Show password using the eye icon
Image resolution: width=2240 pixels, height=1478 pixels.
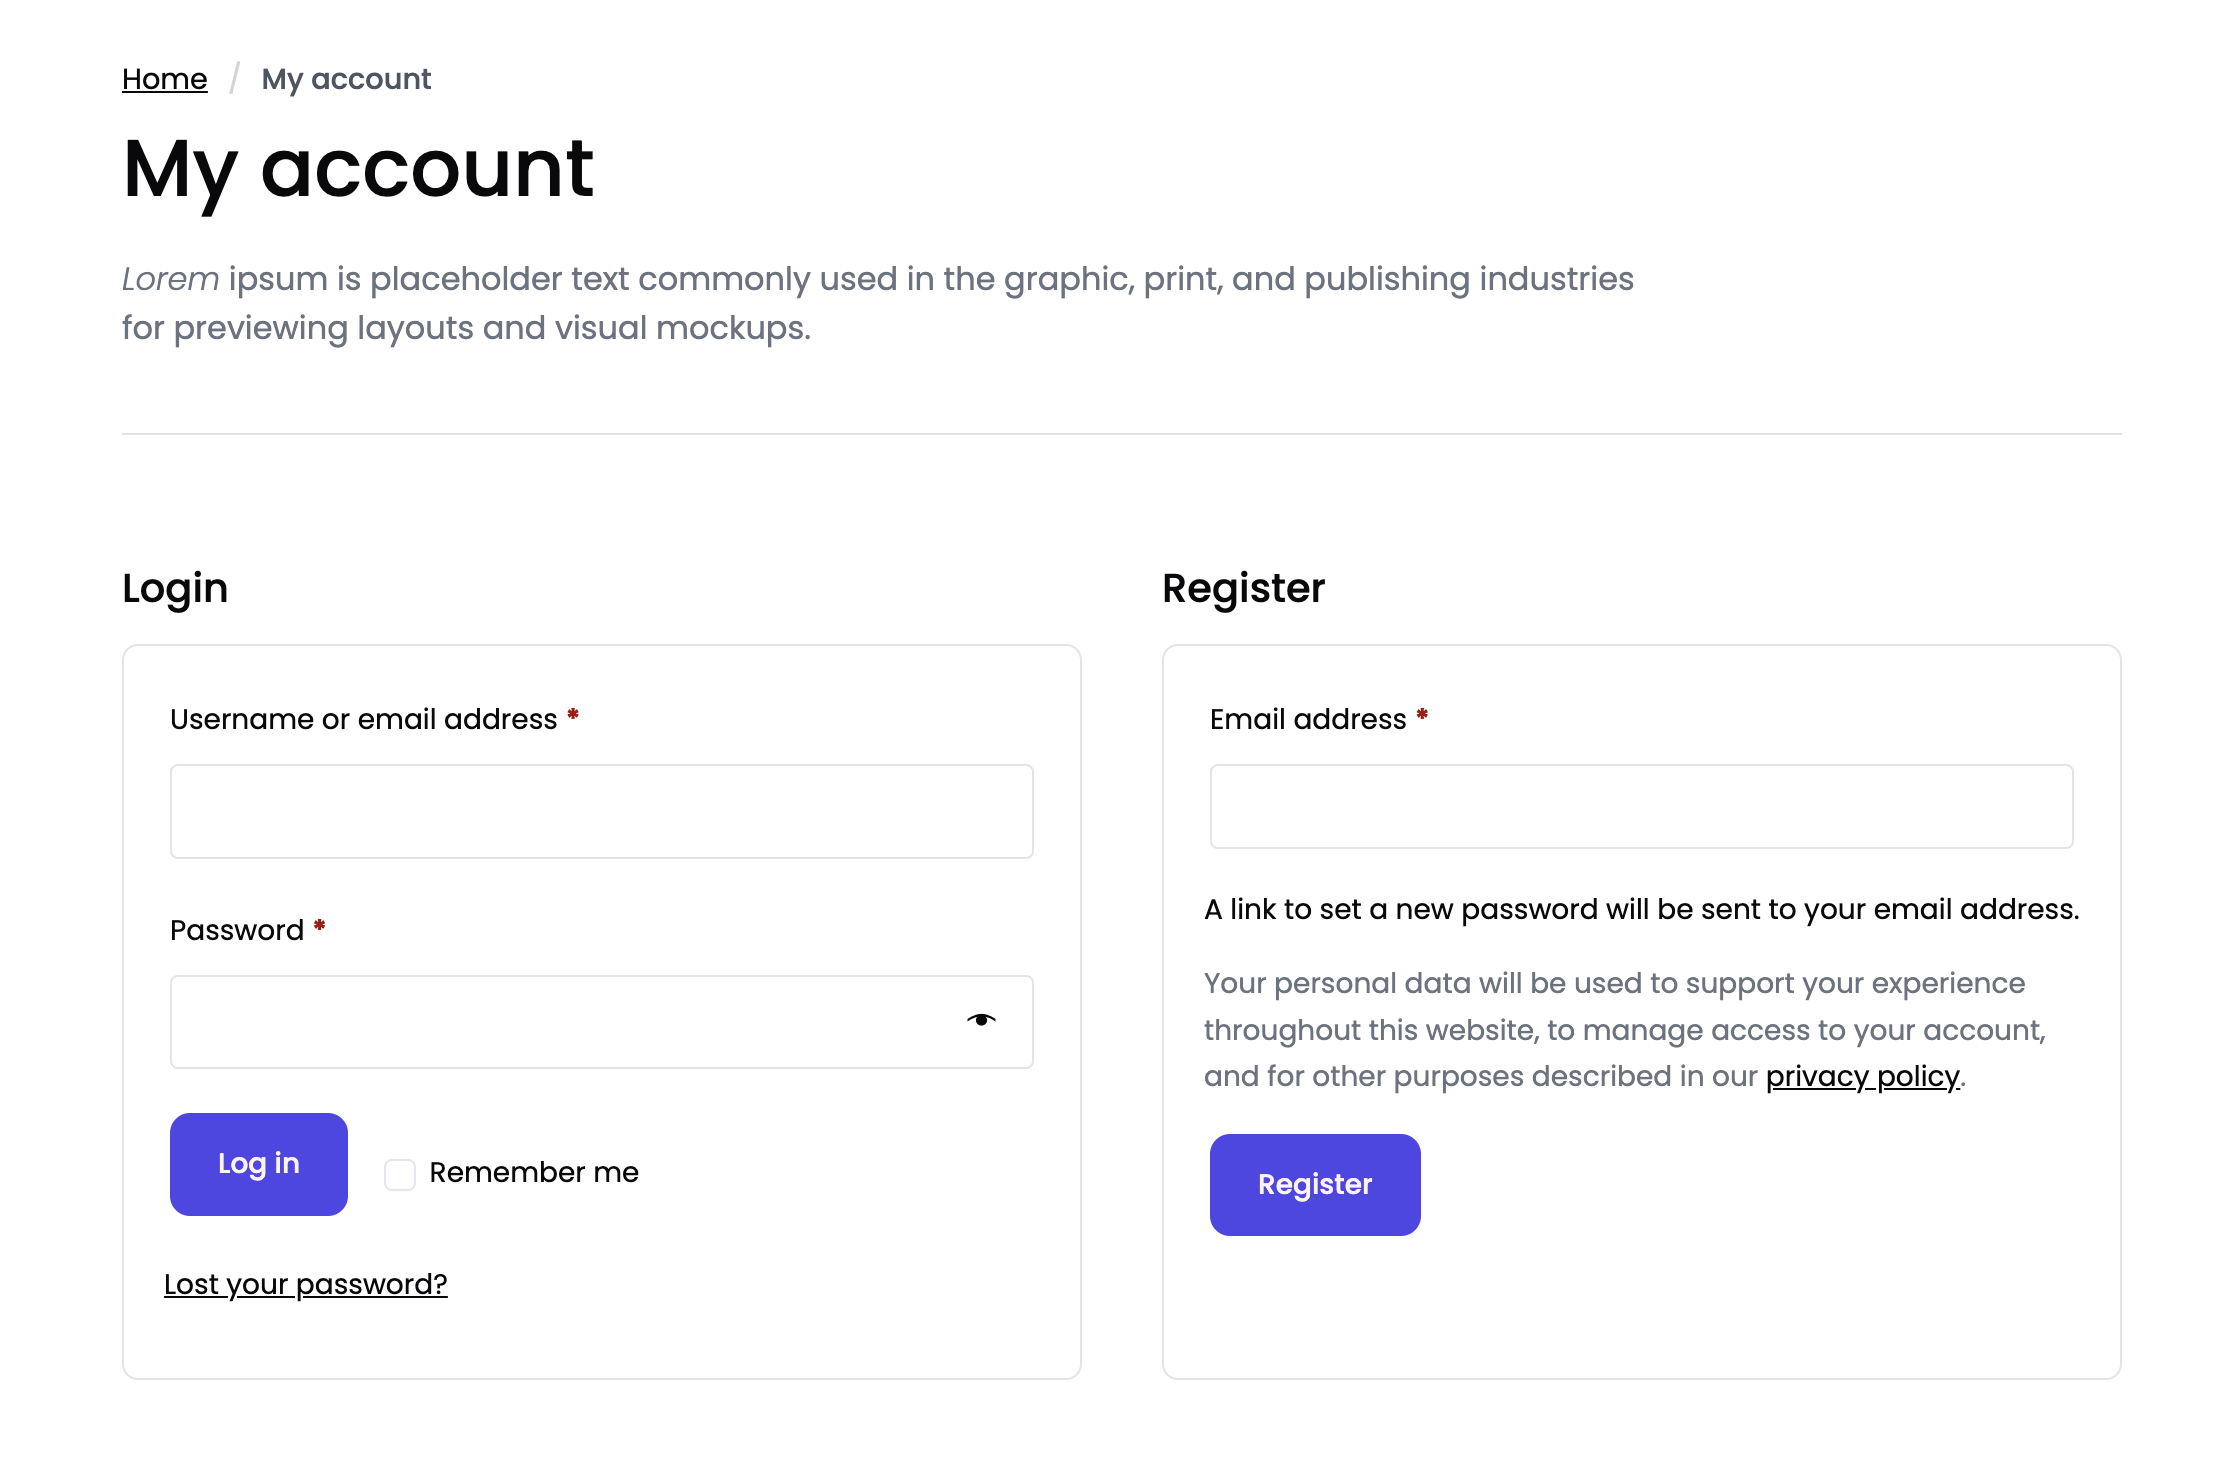(x=981, y=1020)
